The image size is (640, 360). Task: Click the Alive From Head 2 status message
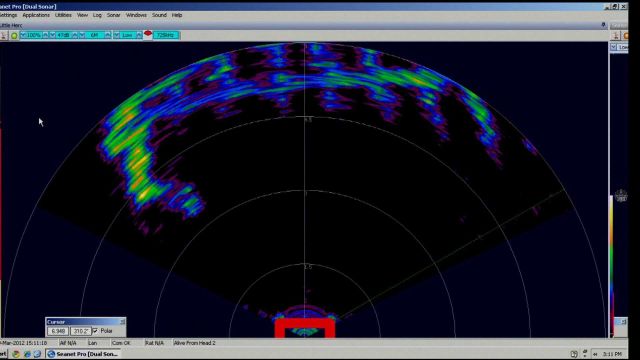195,343
